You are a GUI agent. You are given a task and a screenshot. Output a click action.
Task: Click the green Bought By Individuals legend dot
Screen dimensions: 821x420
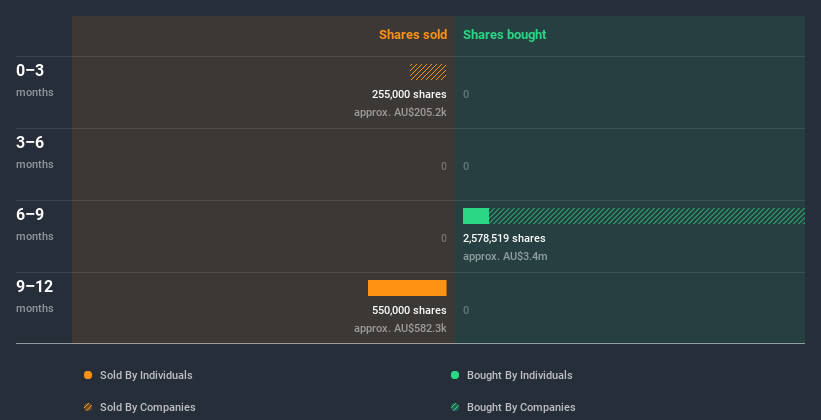pos(455,375)
